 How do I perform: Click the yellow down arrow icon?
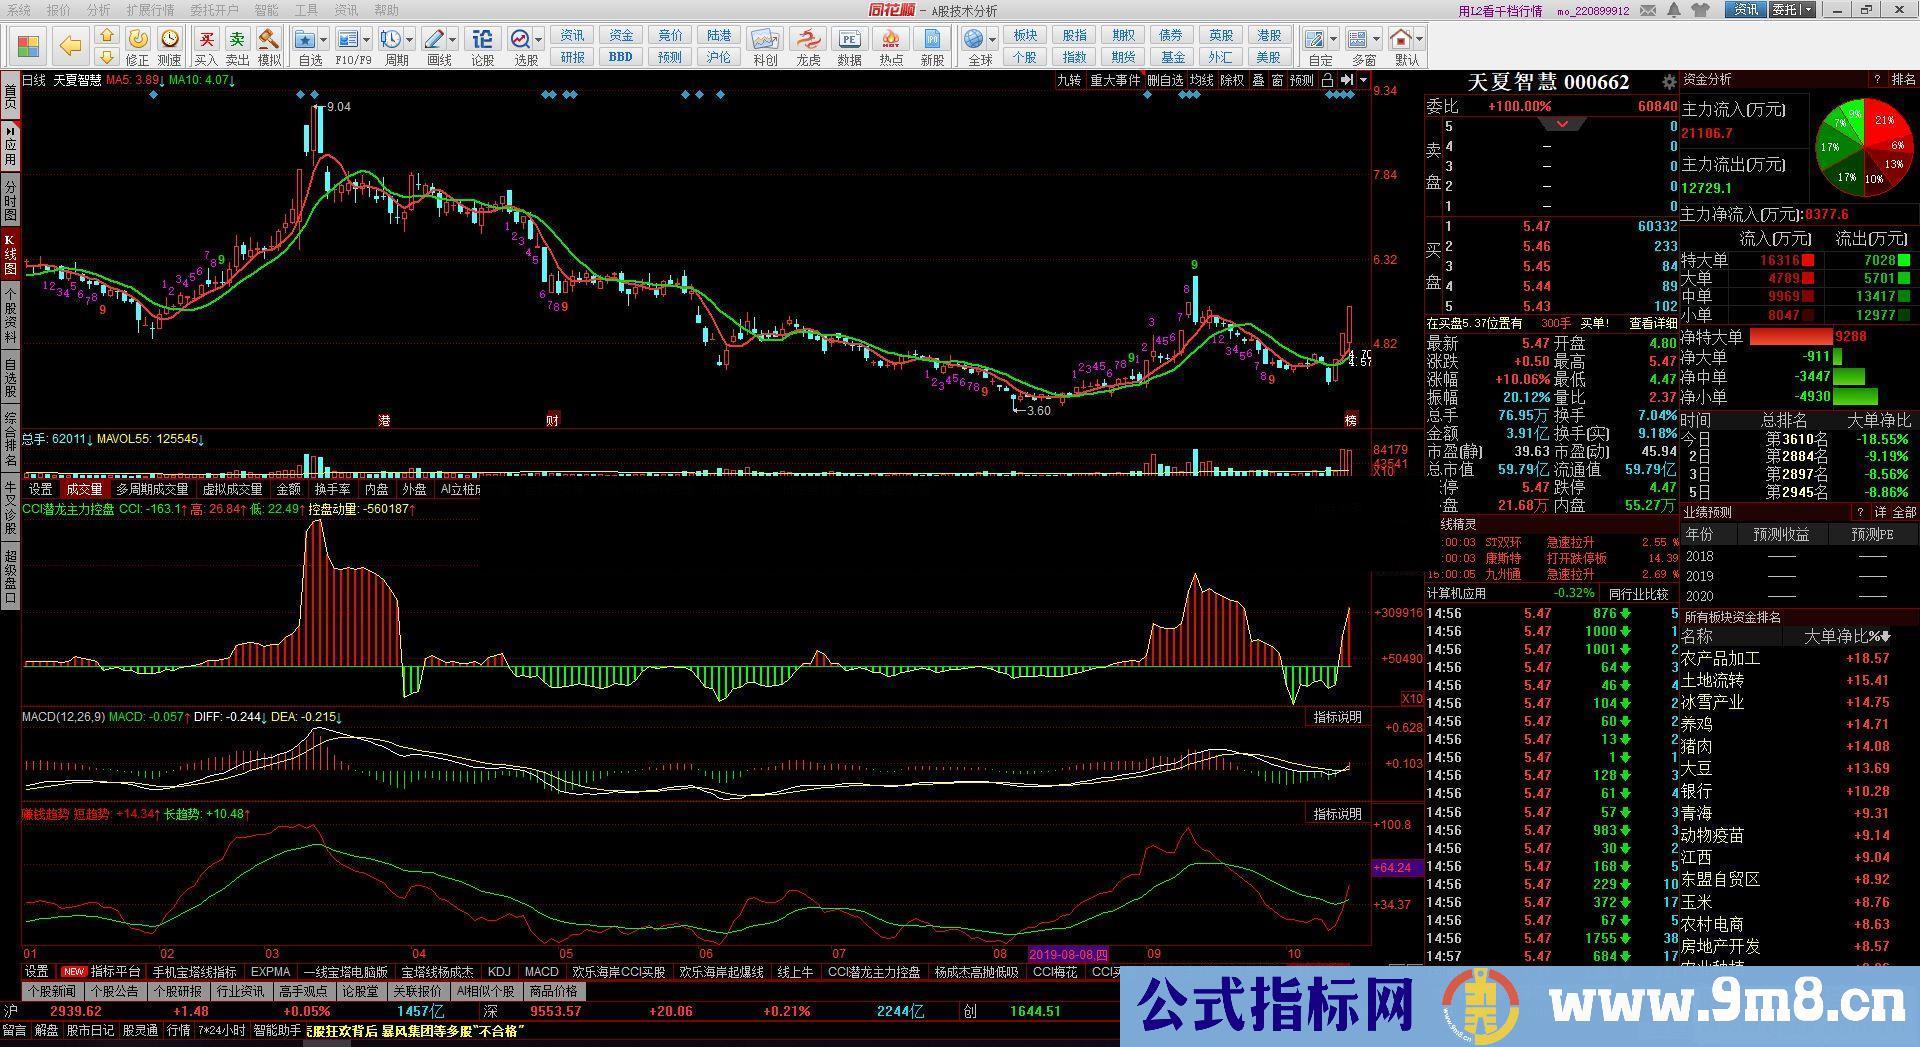tap(107, 57)
